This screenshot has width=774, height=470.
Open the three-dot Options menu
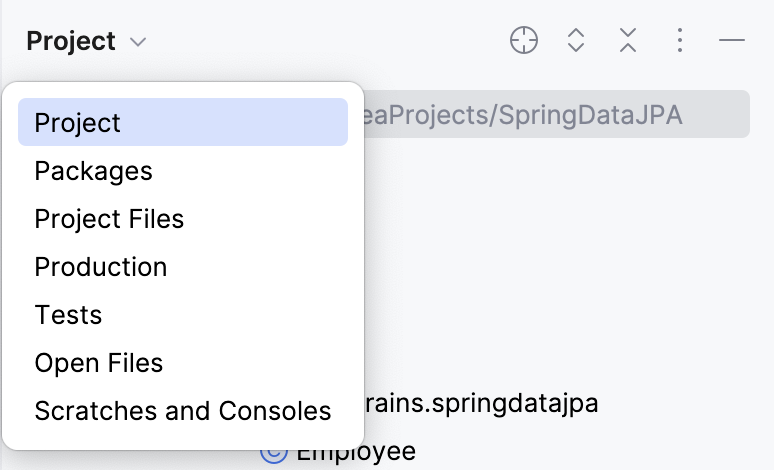(680, 41)
